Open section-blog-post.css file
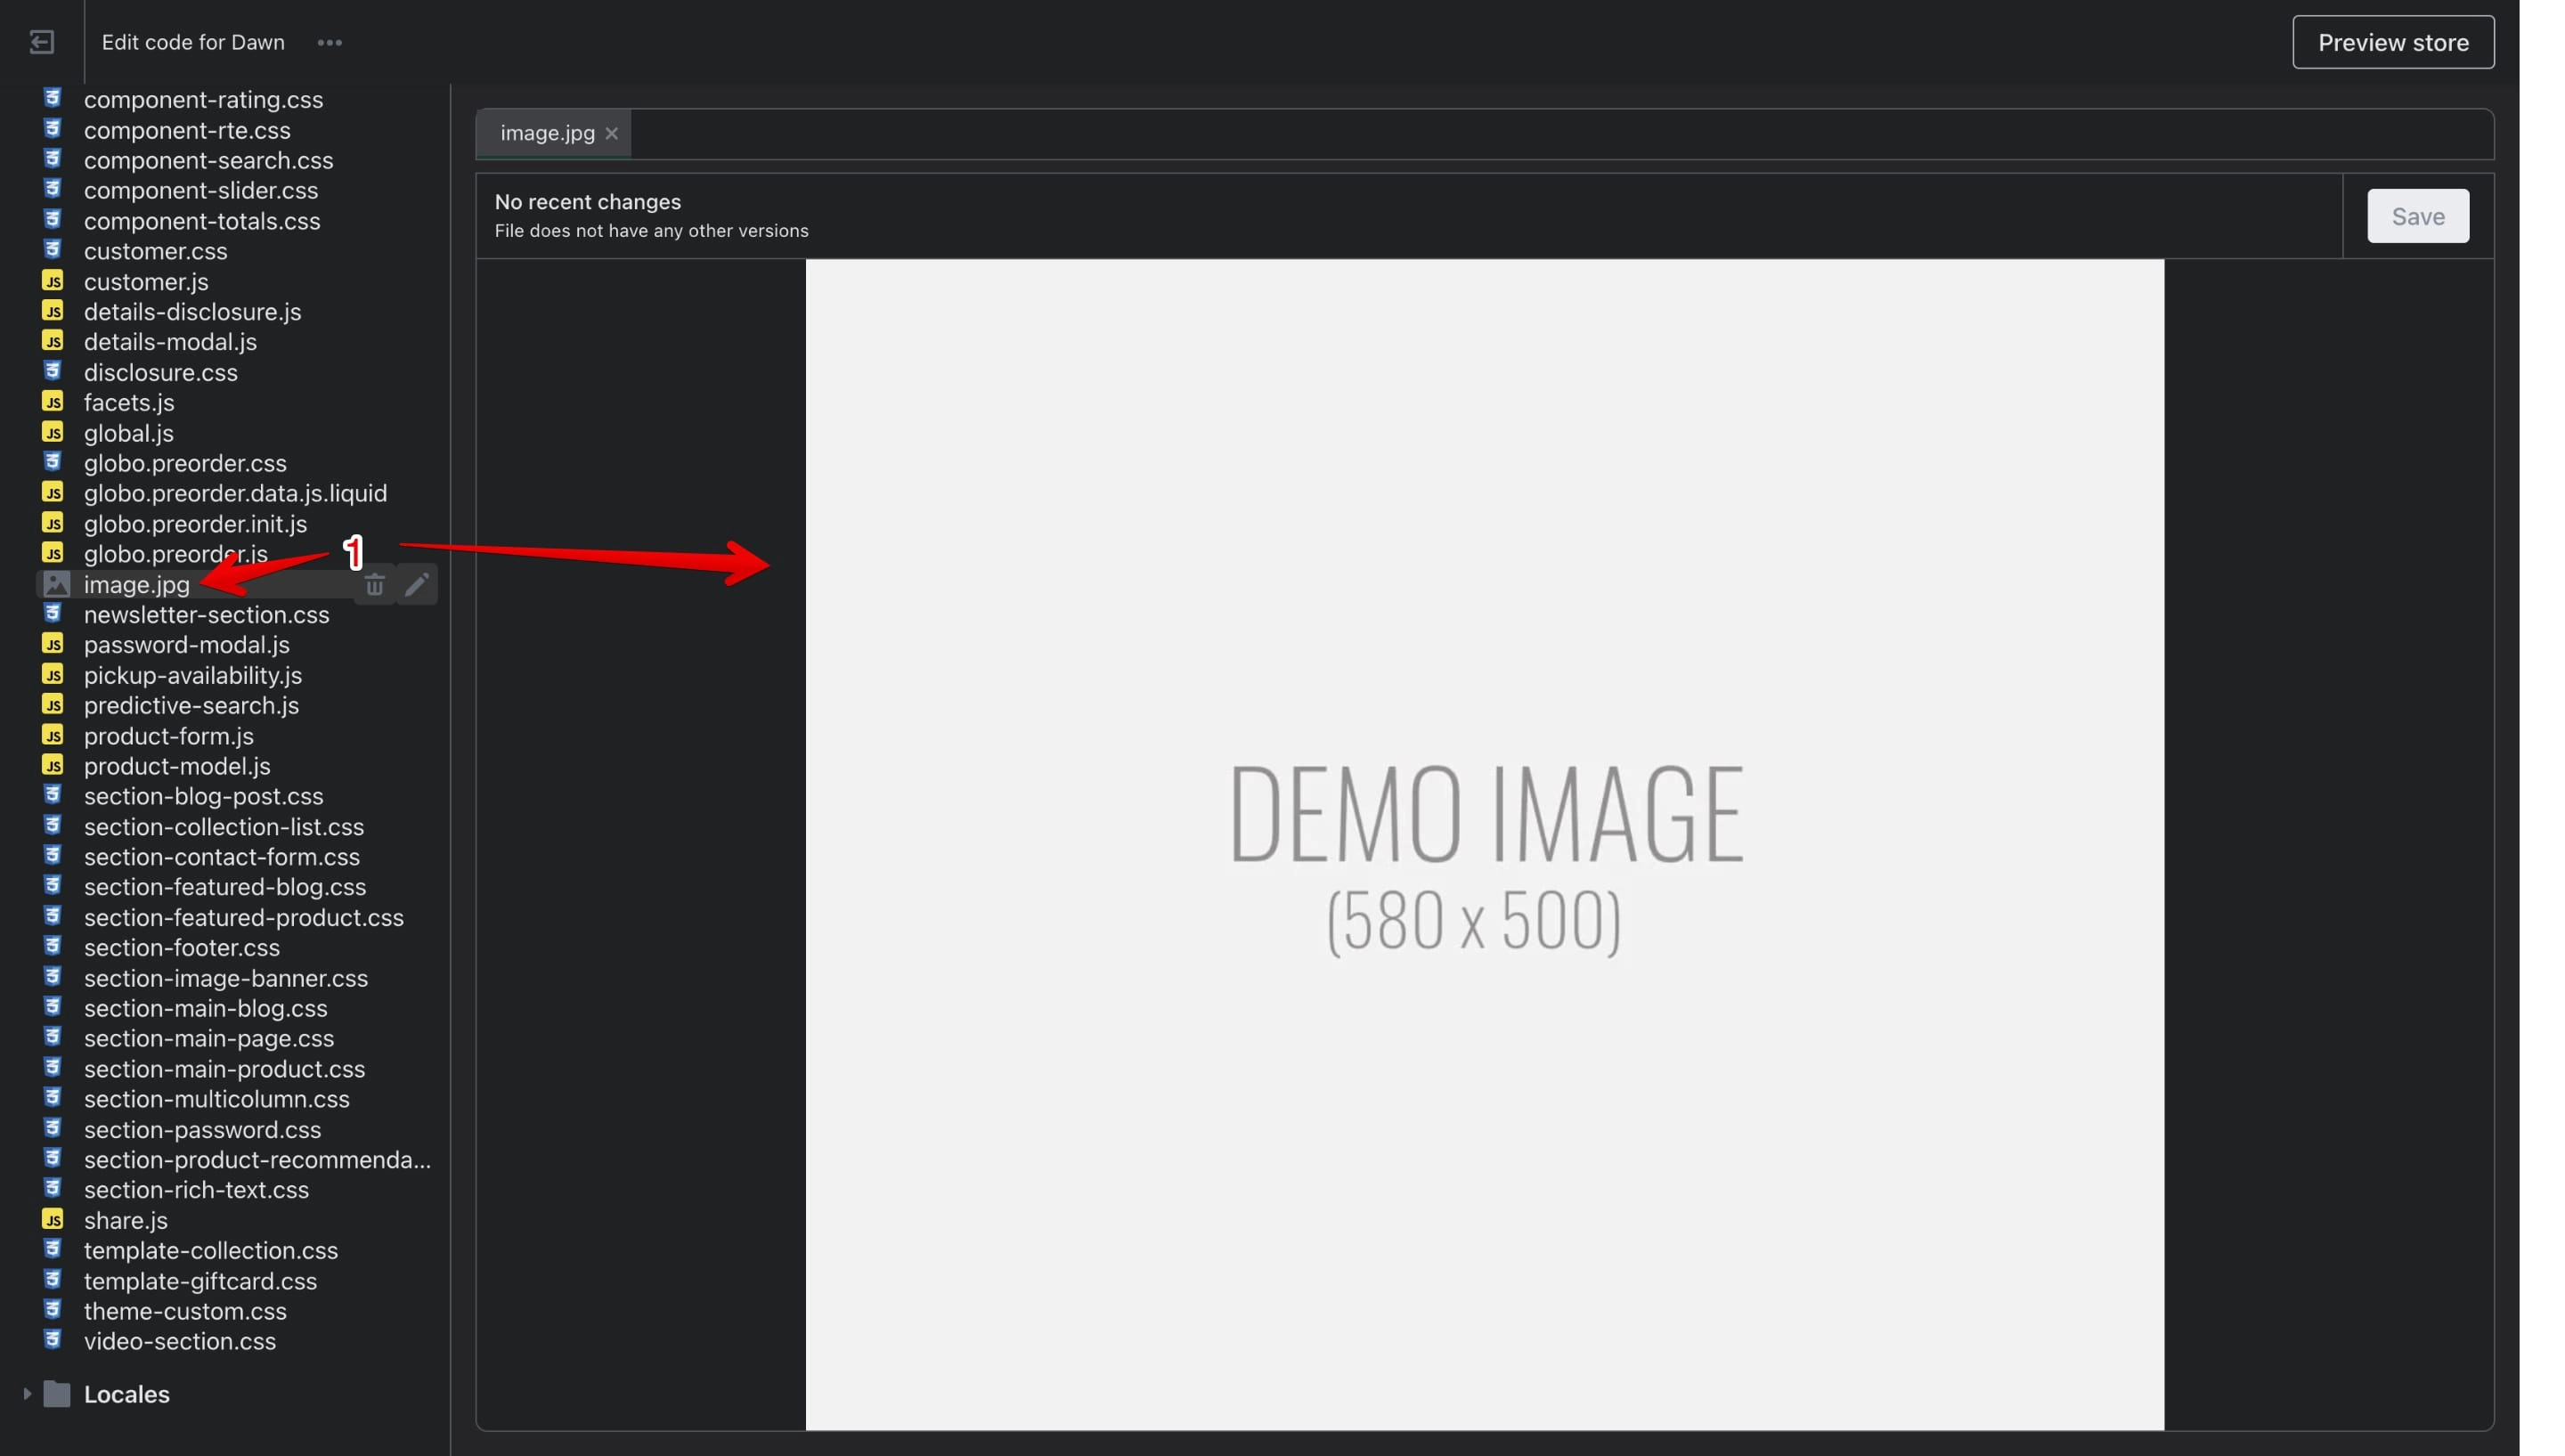 click(x=203, y=796)
